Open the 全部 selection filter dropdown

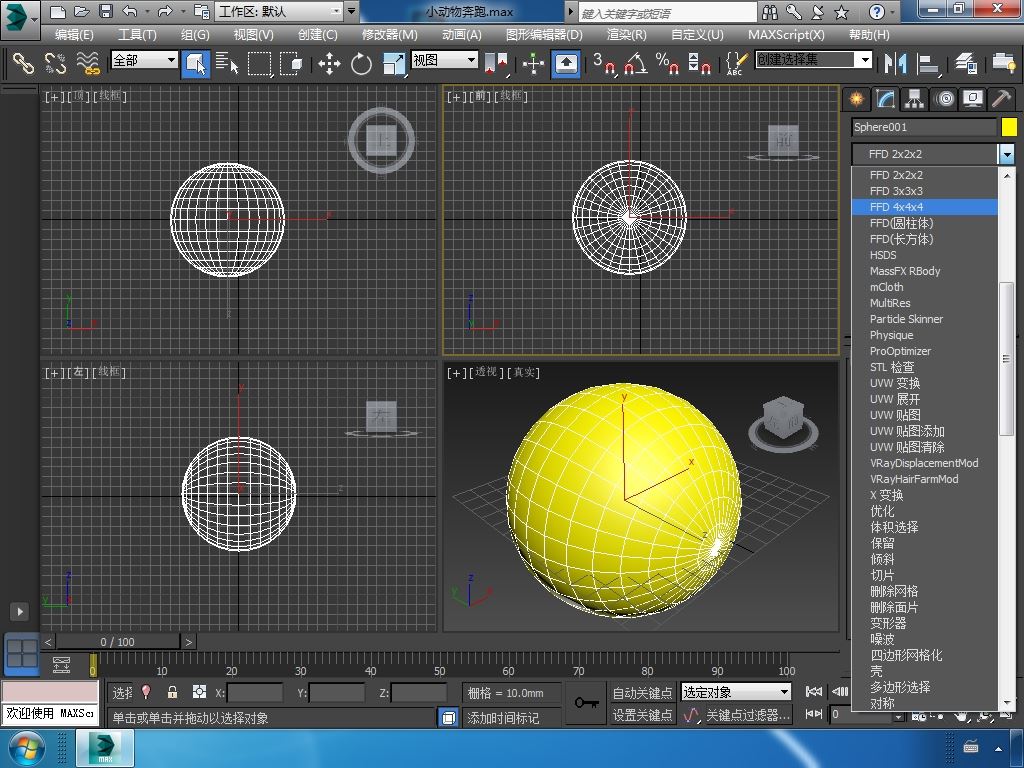[144, 60]
